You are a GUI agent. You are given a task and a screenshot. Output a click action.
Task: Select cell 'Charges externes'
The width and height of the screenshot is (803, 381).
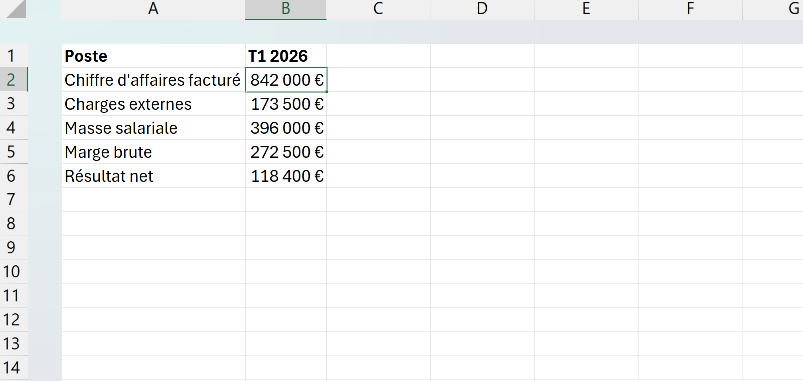tap(153, 104)
